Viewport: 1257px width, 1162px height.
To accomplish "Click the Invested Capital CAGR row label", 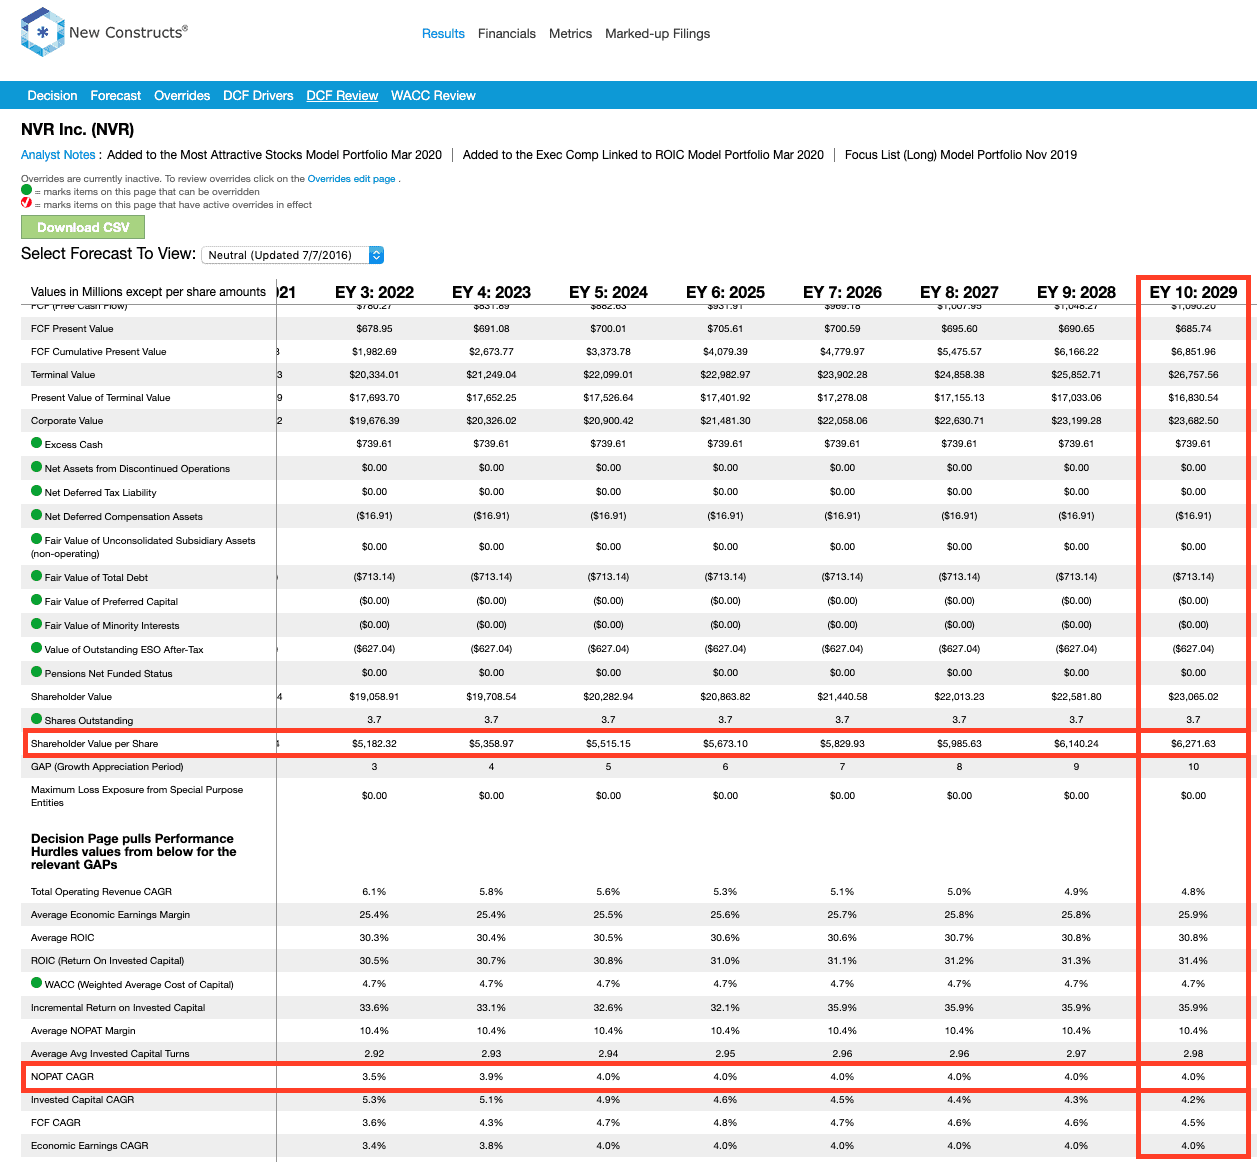I will pyautogui.click(x=82, y=1100).
